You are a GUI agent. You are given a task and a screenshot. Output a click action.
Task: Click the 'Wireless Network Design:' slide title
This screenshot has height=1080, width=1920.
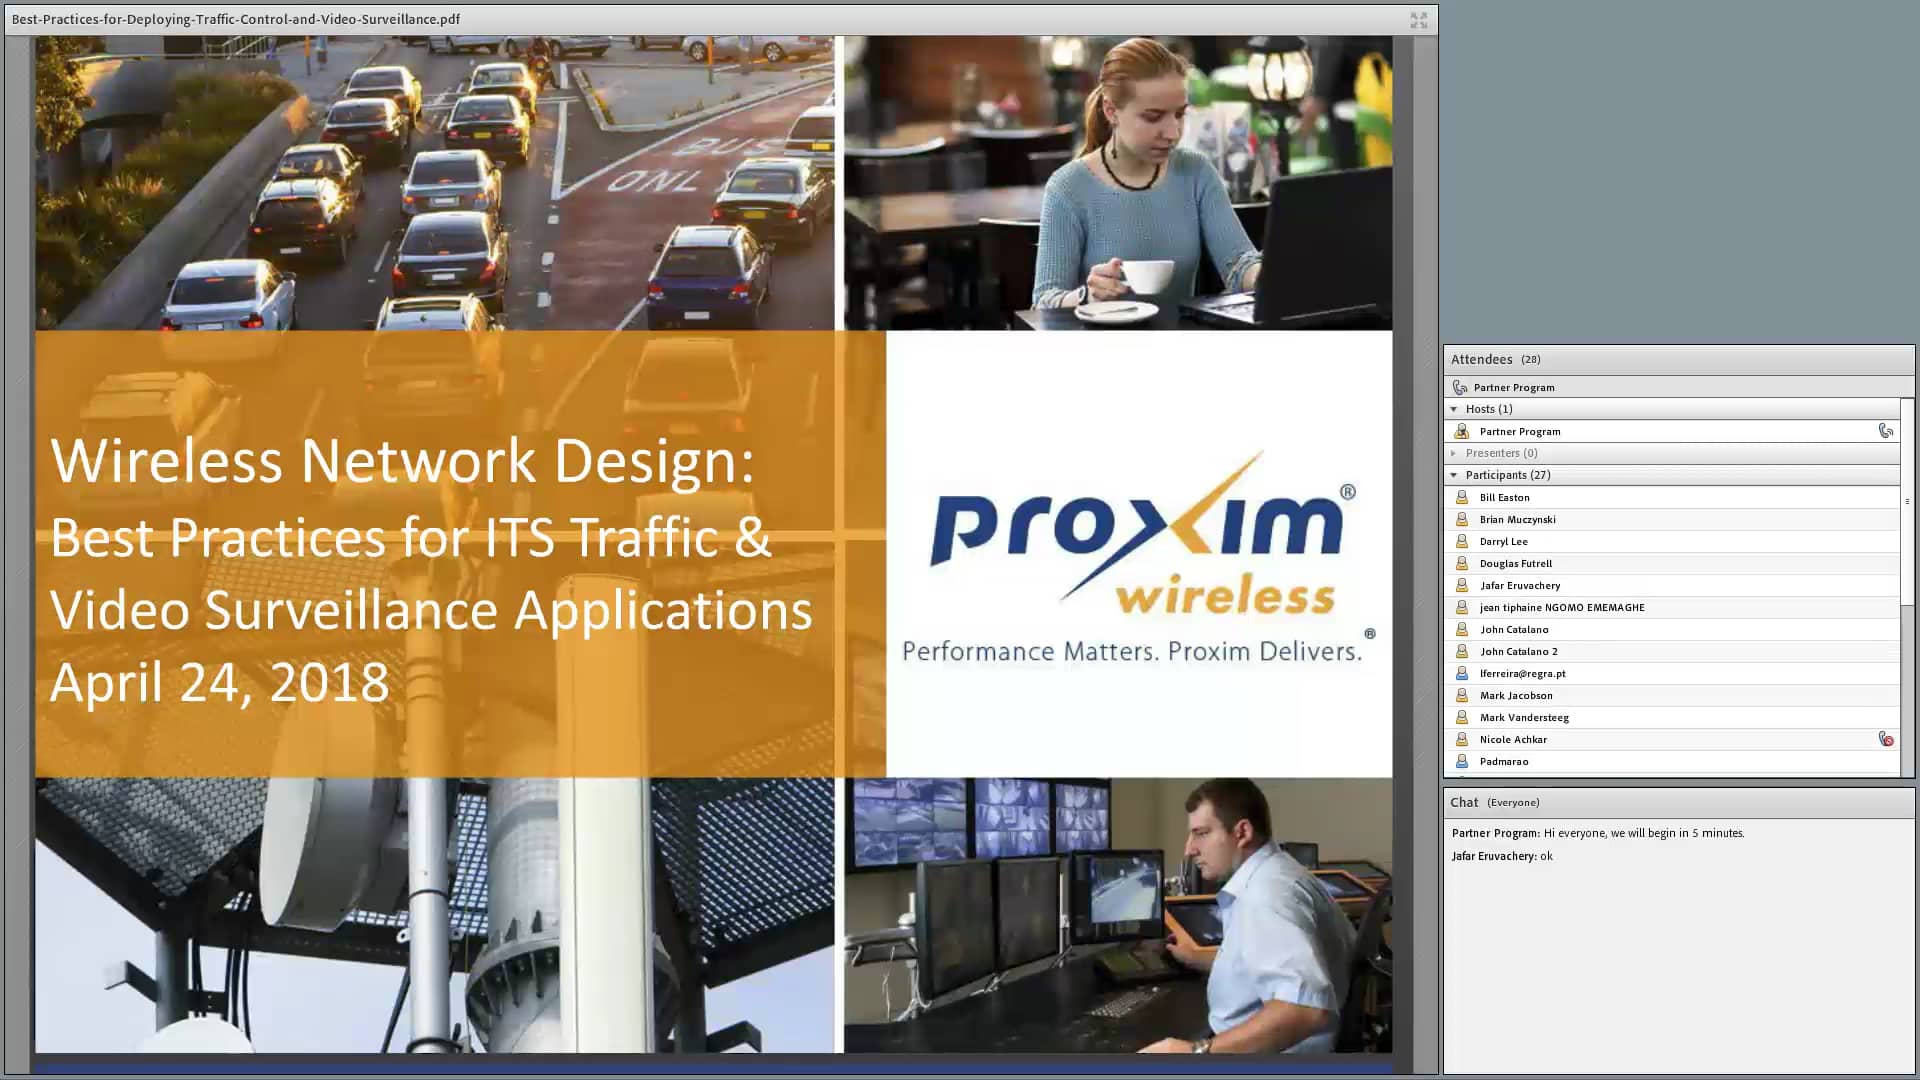(402, 460)
